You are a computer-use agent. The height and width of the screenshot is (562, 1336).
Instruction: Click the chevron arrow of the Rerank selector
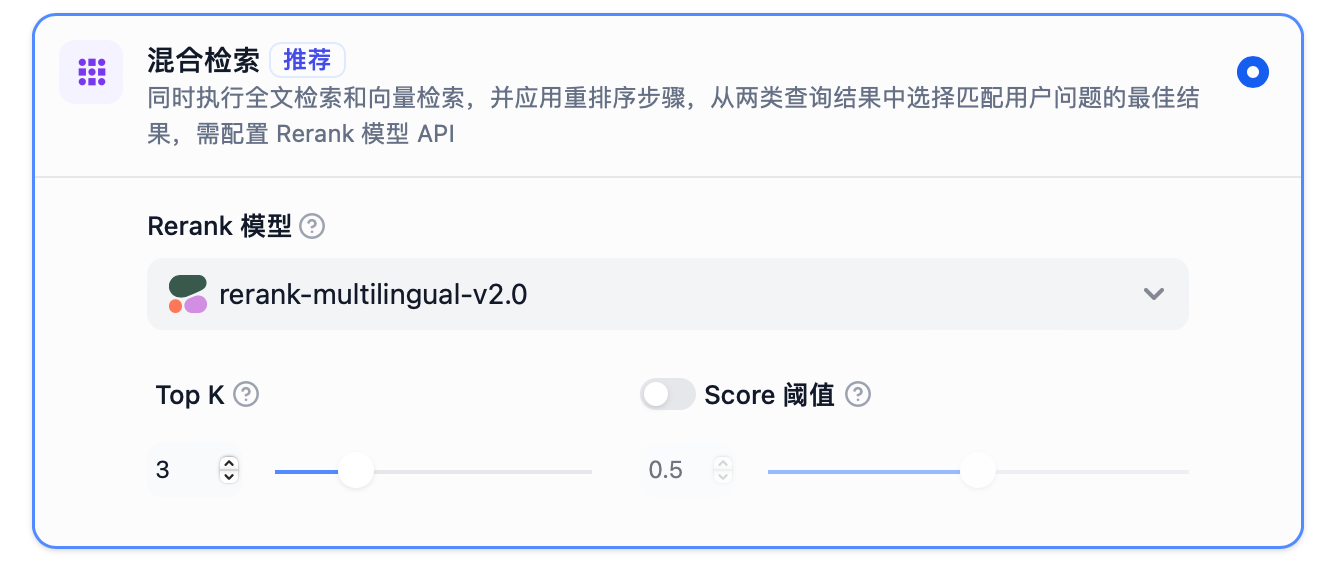1154,294
